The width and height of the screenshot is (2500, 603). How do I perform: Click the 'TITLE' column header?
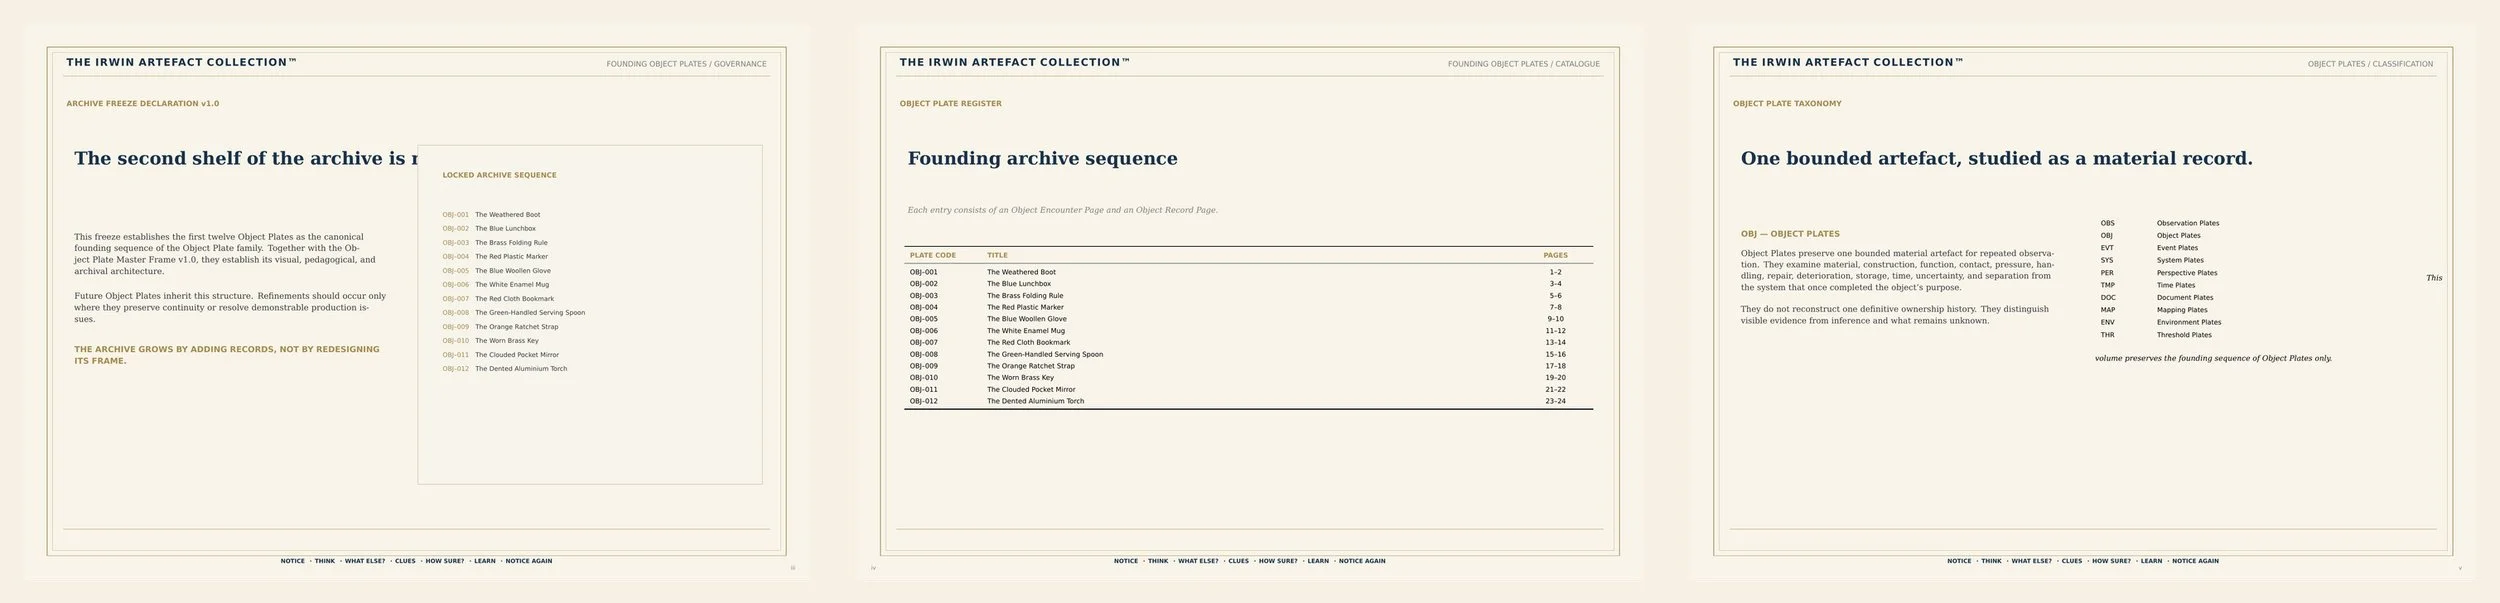[x=997, y=256]
